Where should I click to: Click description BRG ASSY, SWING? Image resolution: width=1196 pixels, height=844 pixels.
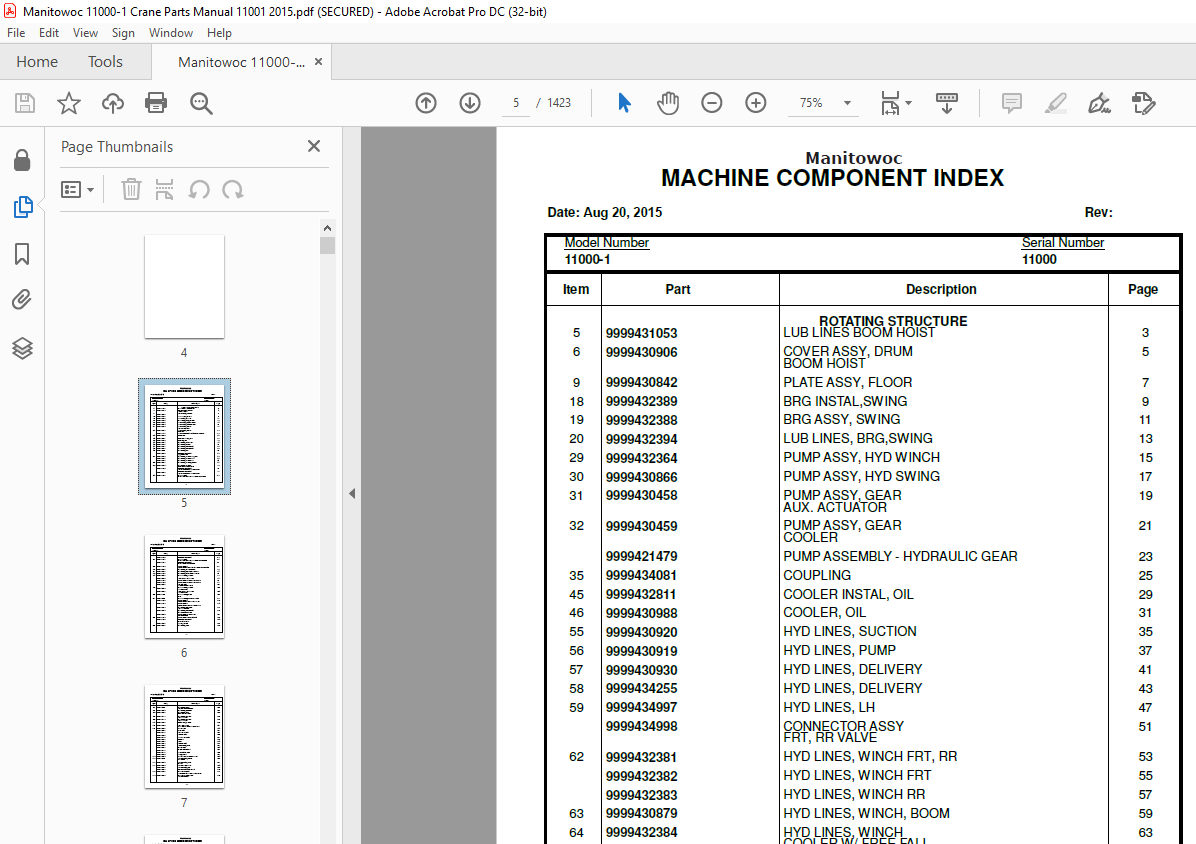pos(841,419)
